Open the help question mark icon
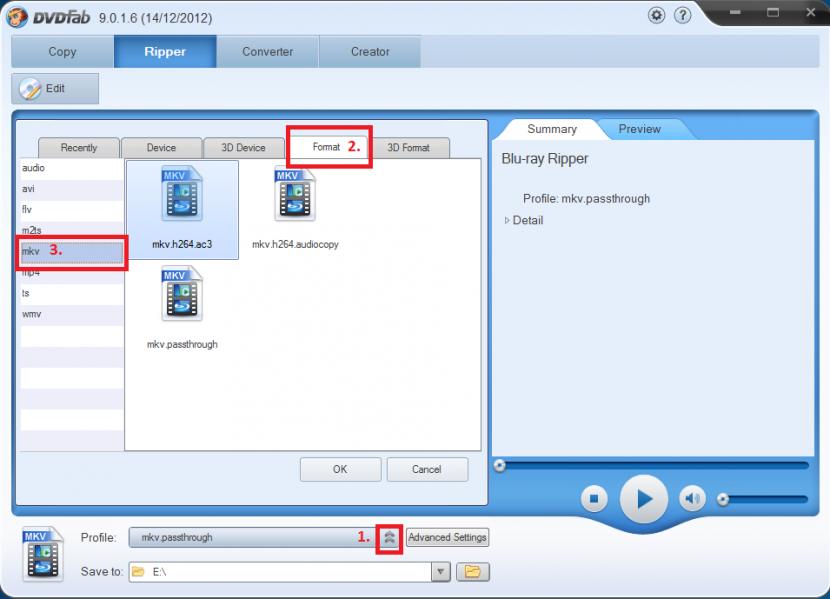The width and height of the screenshot is (830, 599). (x=683, y=15)
